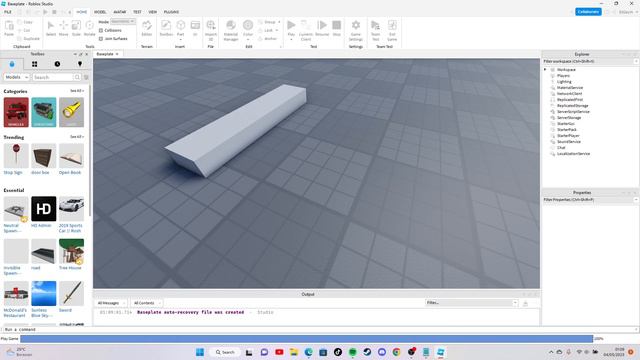Image resolution: width=640 pixels, height=360 pixels.
Task: Open the Mode dropdown in Tools
Action: 122,21
